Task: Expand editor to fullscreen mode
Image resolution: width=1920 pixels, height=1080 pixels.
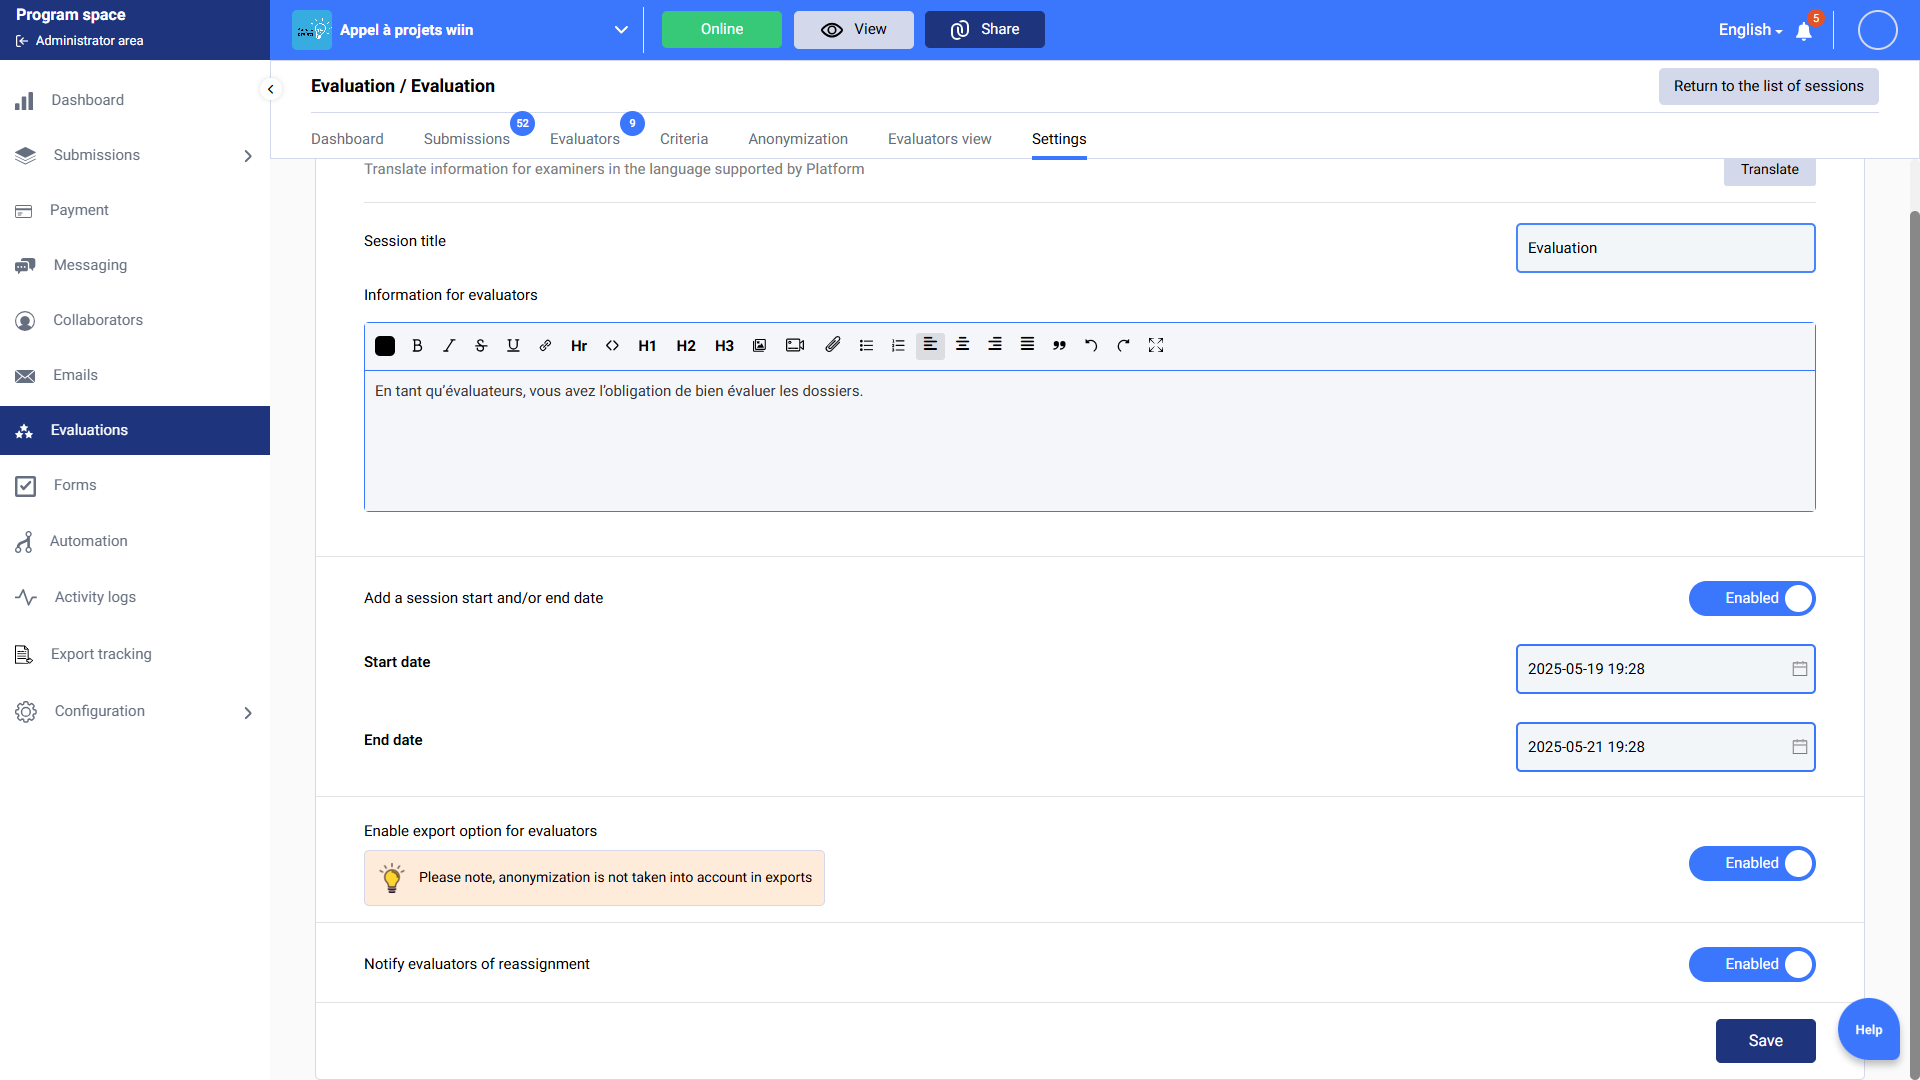Action: click(x=1156, y=345)
